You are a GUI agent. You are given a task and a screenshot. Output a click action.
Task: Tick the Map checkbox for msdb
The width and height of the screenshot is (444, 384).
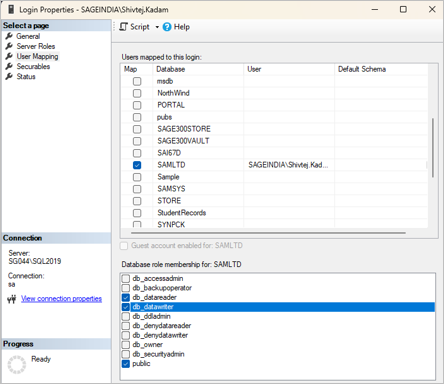click(x=137, y=81)
